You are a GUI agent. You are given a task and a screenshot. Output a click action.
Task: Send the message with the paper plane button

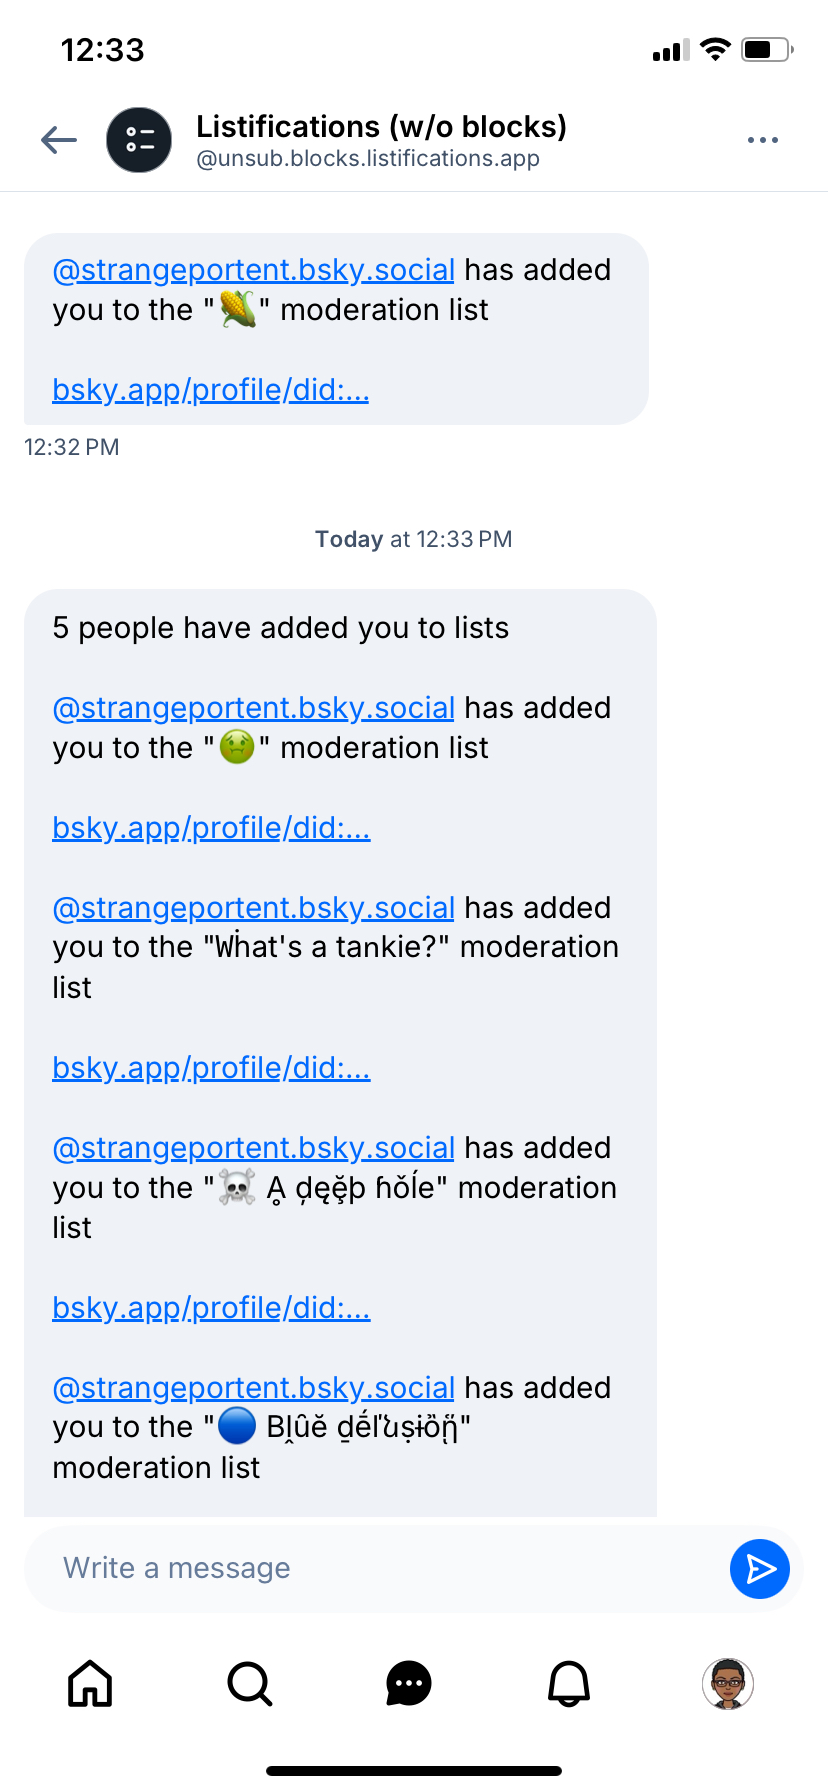pyautogui.click(x=759, y=1568)
